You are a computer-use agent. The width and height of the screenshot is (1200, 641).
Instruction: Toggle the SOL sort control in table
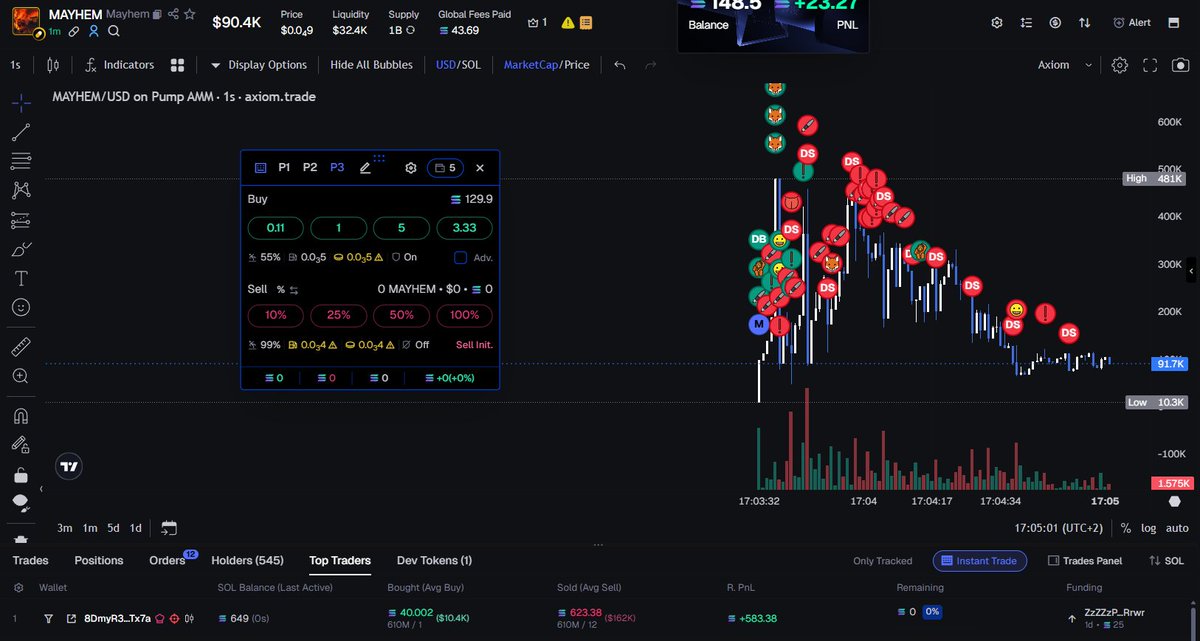coord(1167,561)
